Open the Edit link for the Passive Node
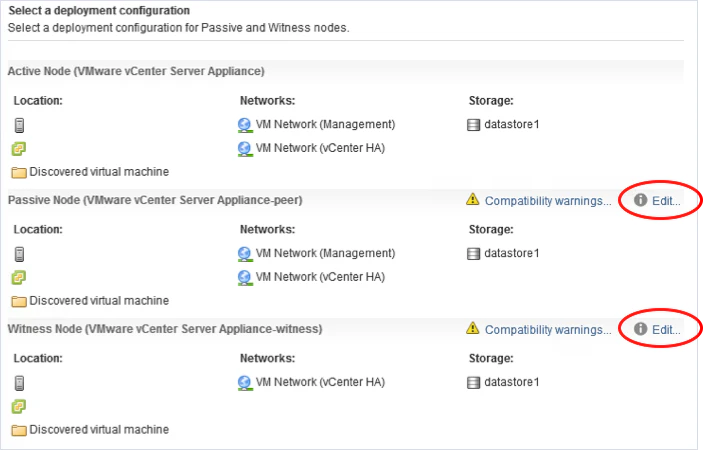The width and height of the screenshot is (703, 450). pyautogui.click(x=666, y=201)
